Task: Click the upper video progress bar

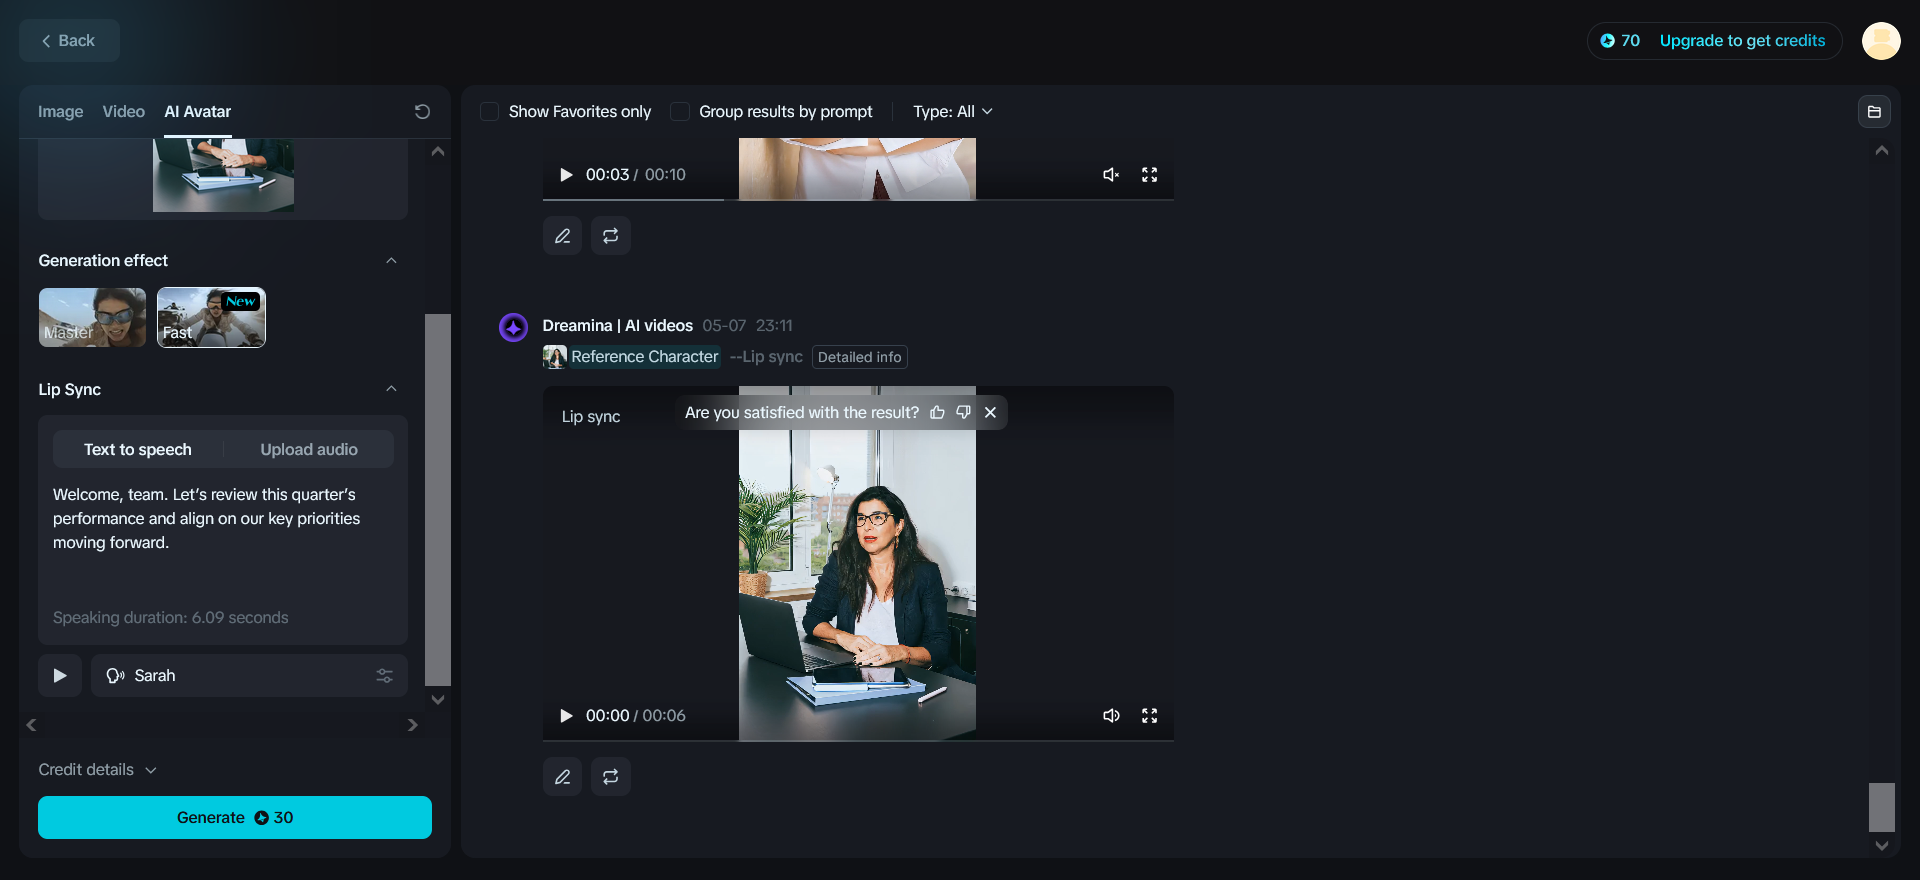Action: pyautogui.click(x=858, y=200)
